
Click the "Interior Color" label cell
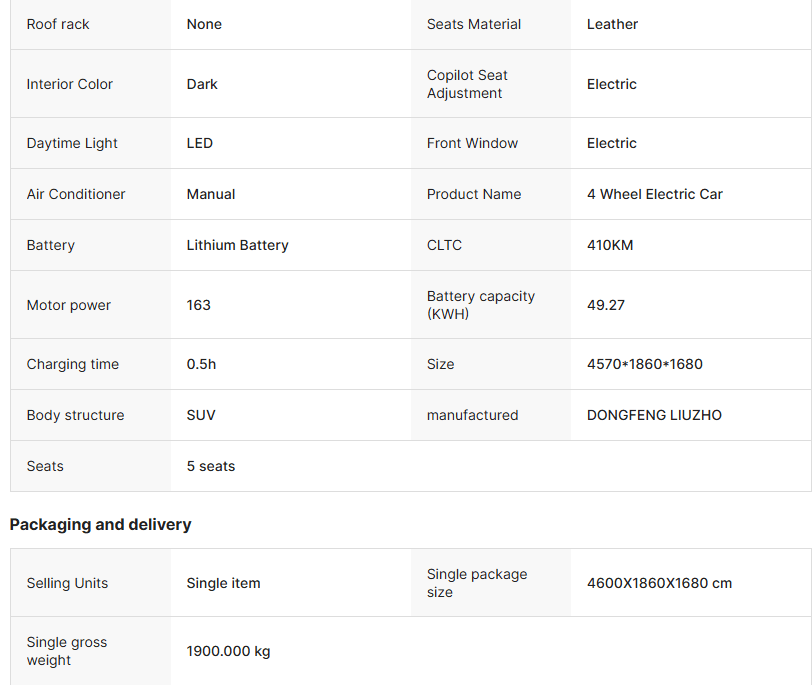click(70, 84)
